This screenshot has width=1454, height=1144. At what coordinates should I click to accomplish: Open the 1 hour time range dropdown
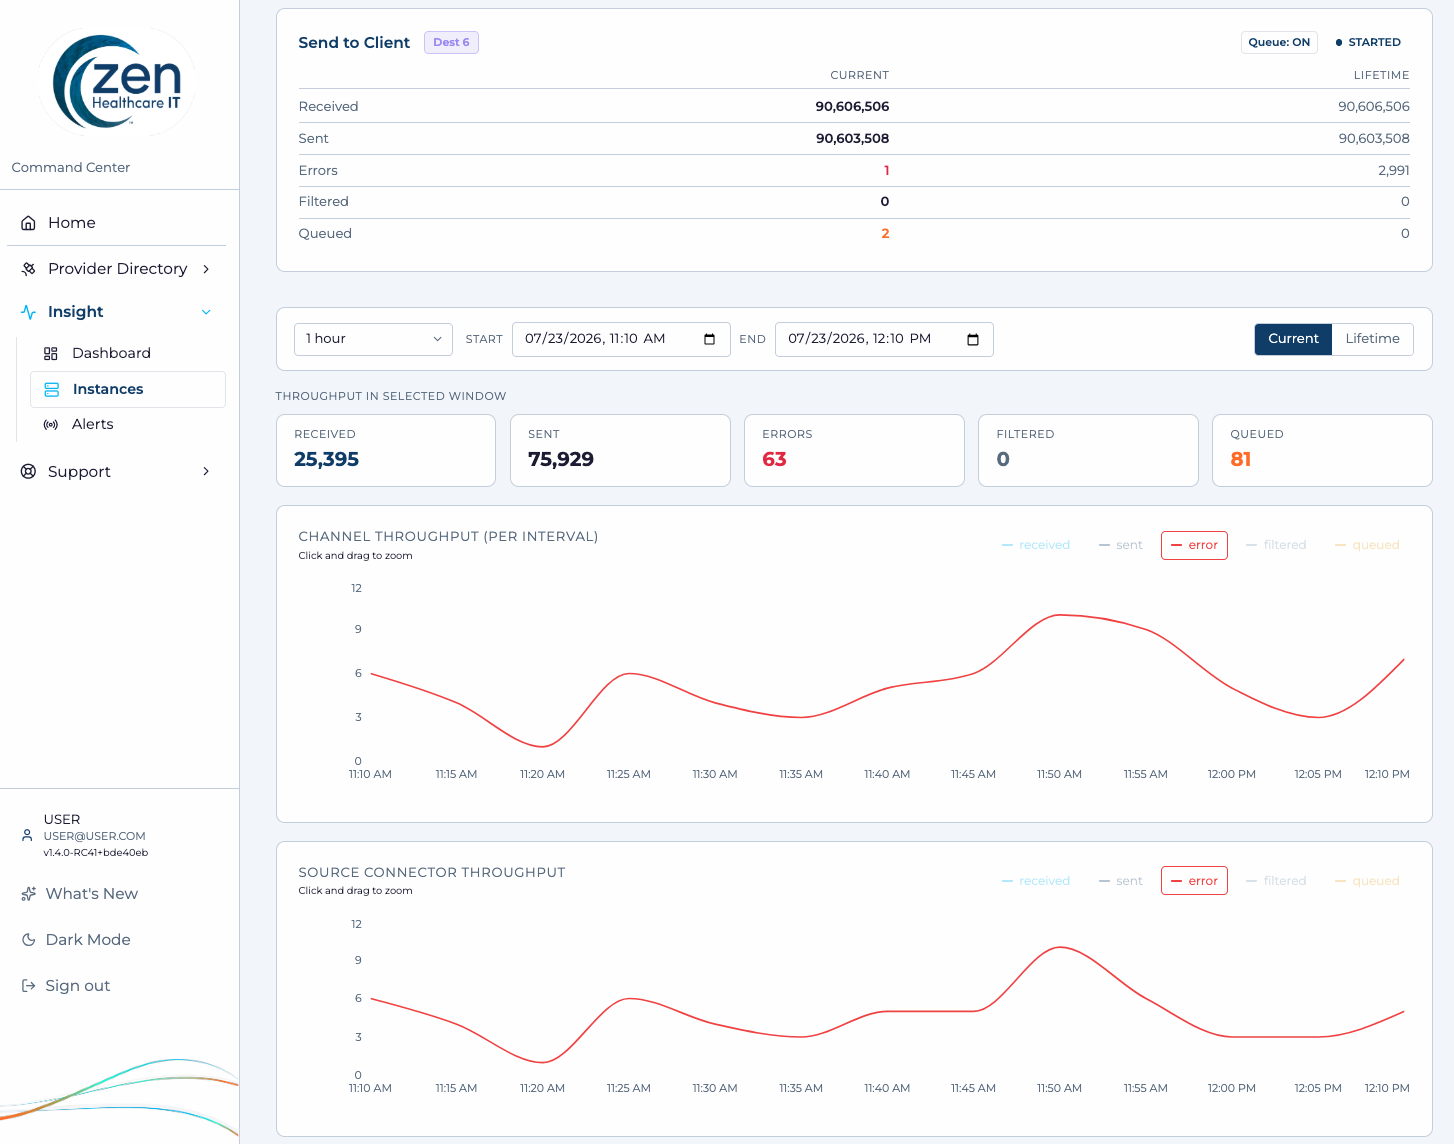tap(373, 339)
